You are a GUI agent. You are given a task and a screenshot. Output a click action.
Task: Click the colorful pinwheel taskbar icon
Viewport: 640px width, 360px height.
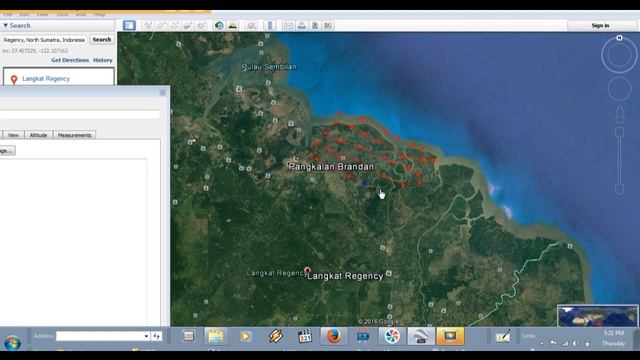(x=392, y=336)
